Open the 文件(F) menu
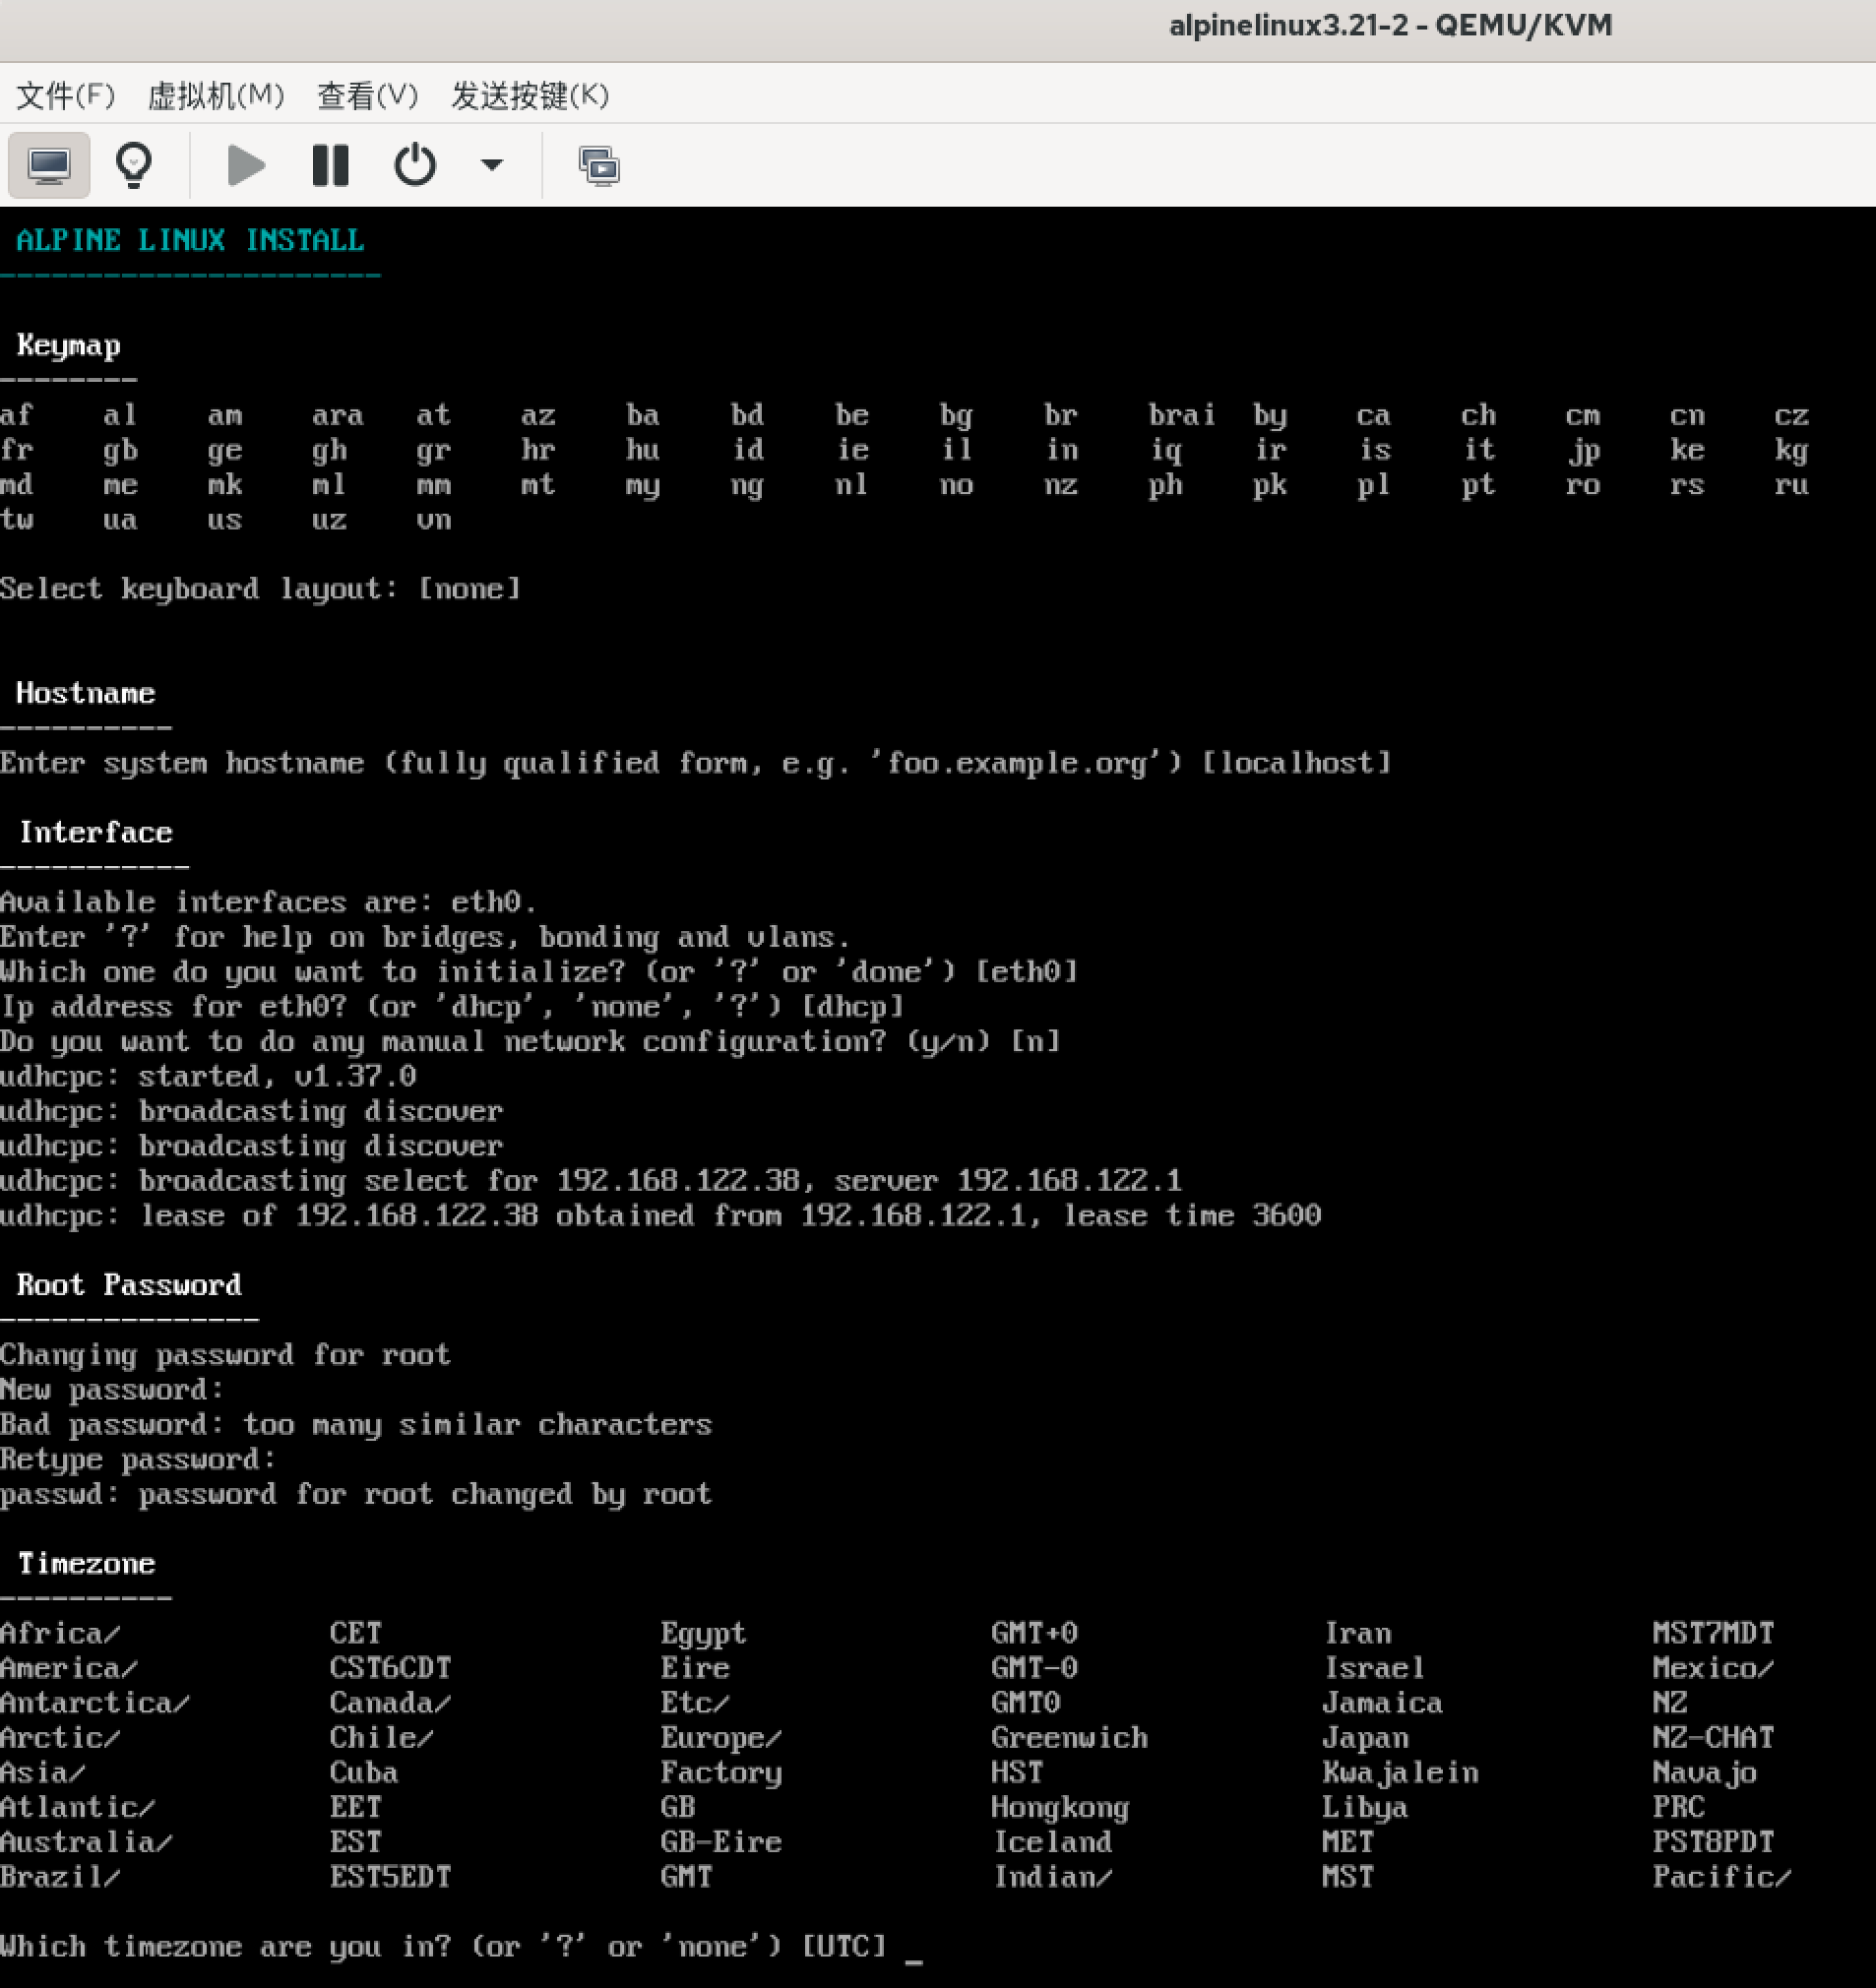Viewport: 1876px width, 1988px height. (66, 96)
